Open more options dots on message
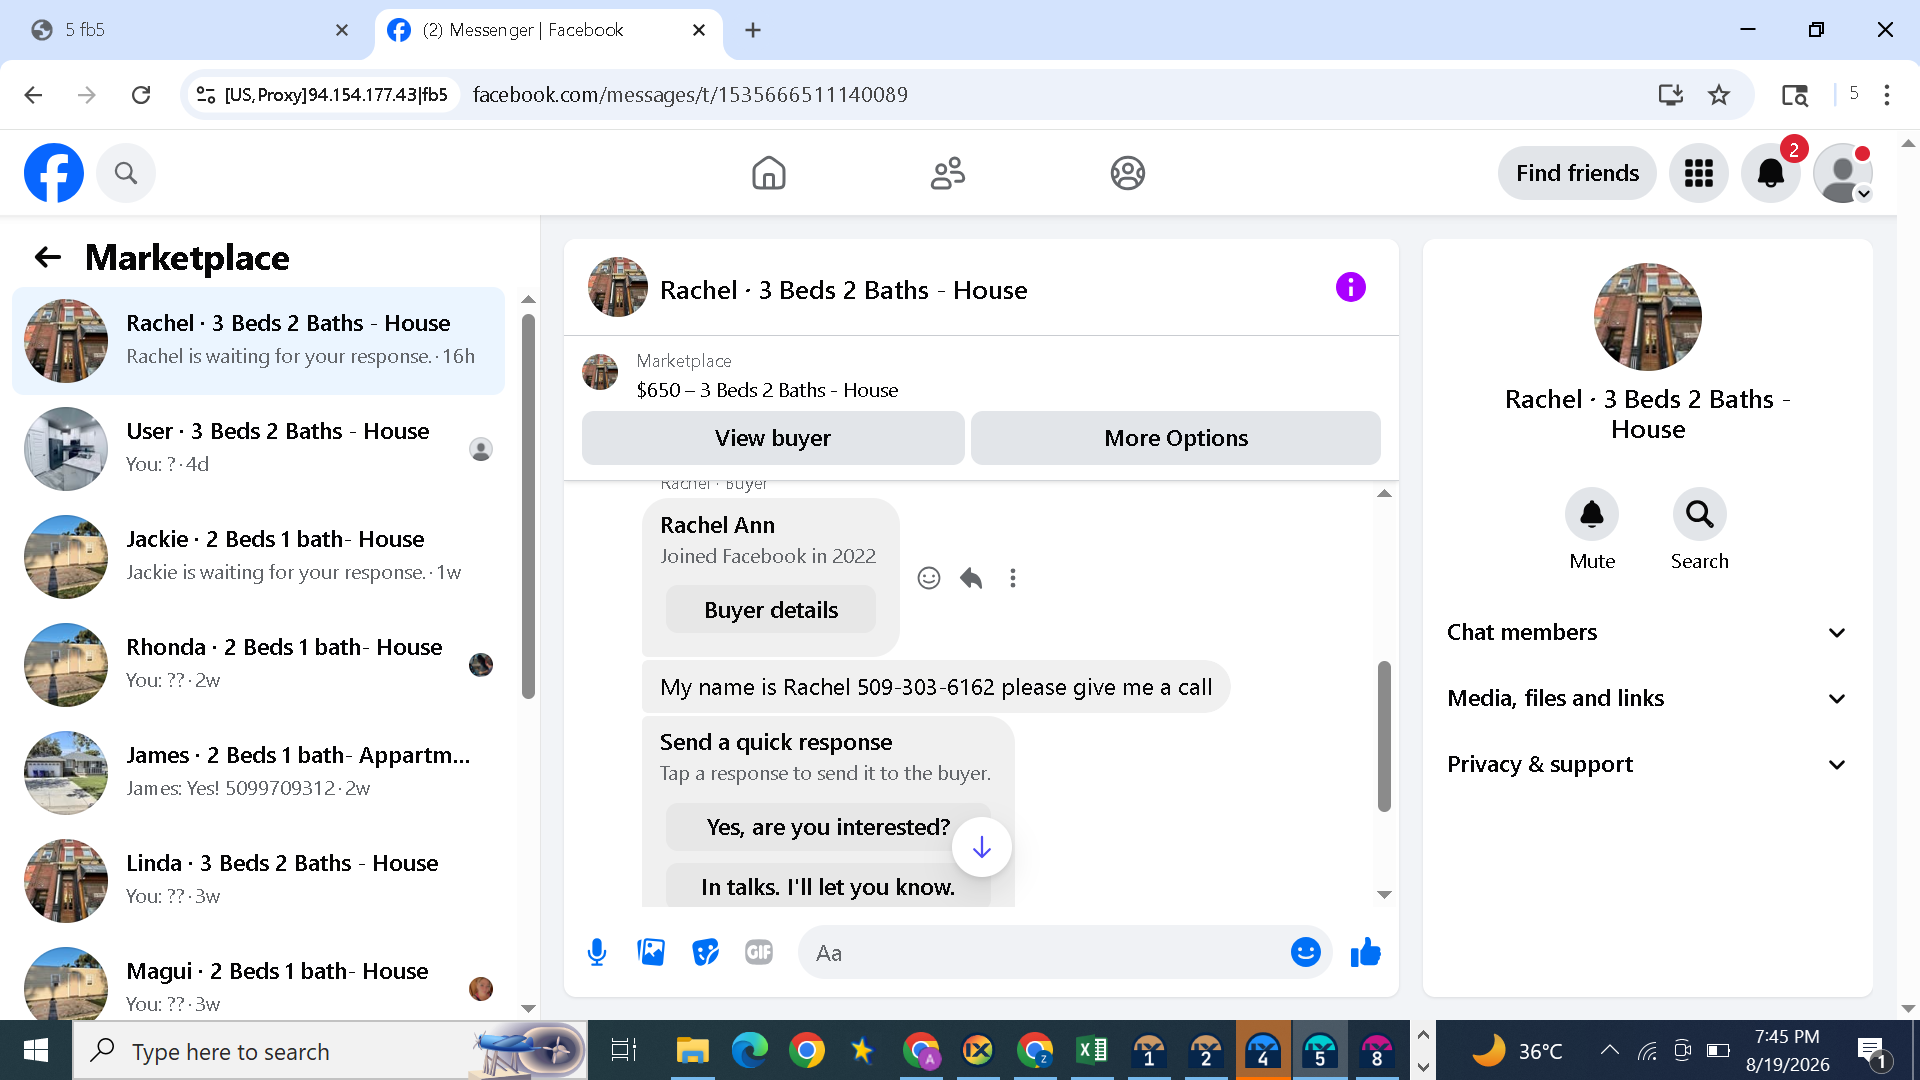 tap(1013, 578)
